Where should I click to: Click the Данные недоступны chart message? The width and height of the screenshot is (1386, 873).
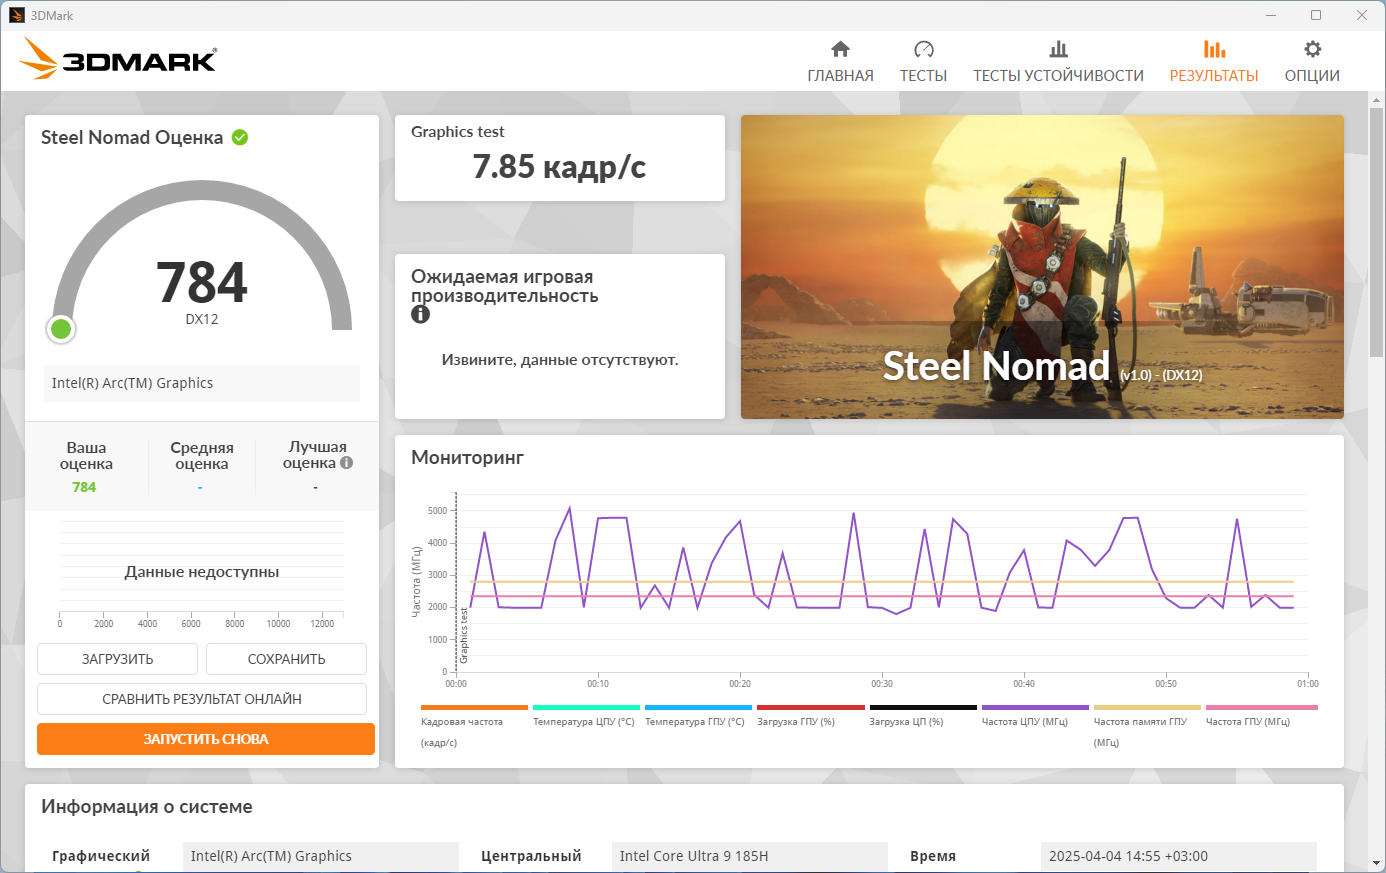point(202,572)
